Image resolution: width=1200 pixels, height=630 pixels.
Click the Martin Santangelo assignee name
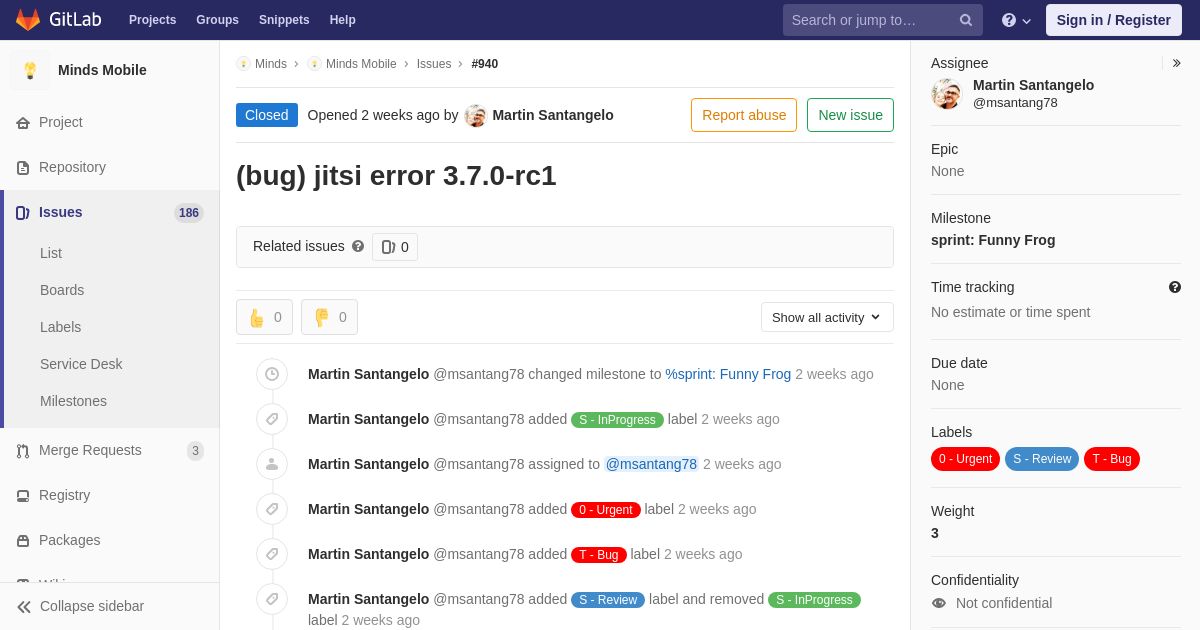(x=1033, y=85)
